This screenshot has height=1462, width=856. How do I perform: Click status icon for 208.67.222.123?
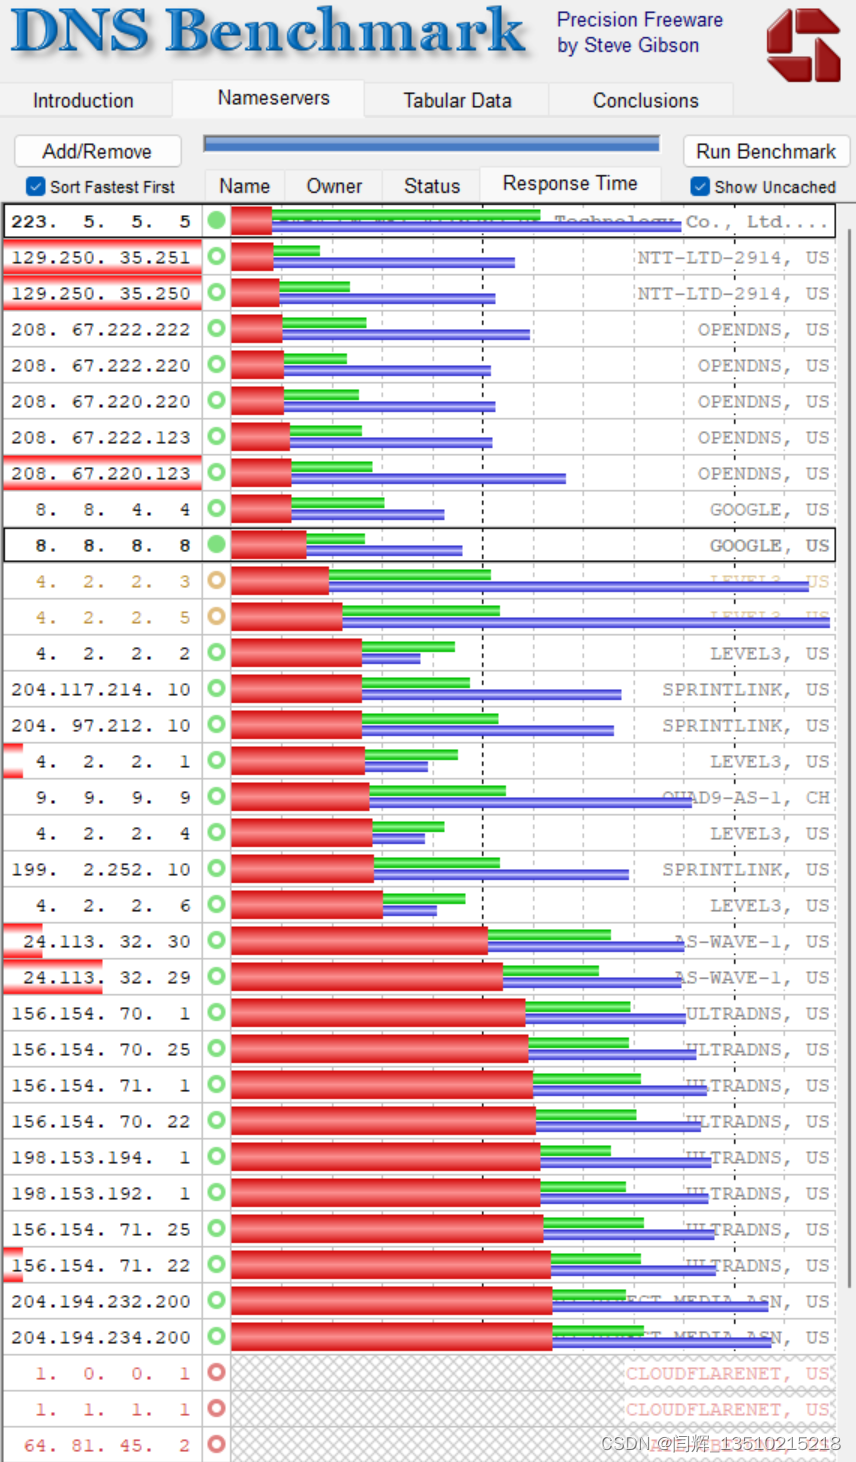[216, 436]
